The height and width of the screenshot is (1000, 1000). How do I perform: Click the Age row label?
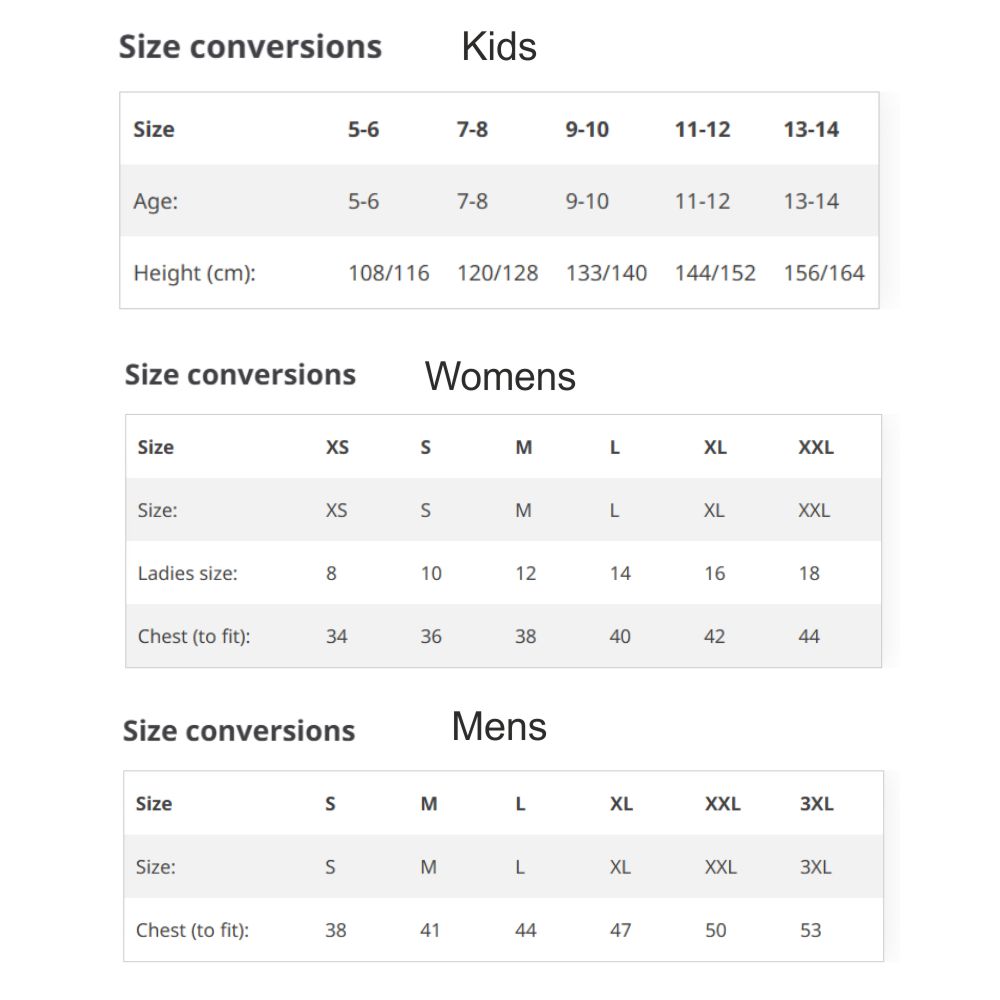point(155,201)
